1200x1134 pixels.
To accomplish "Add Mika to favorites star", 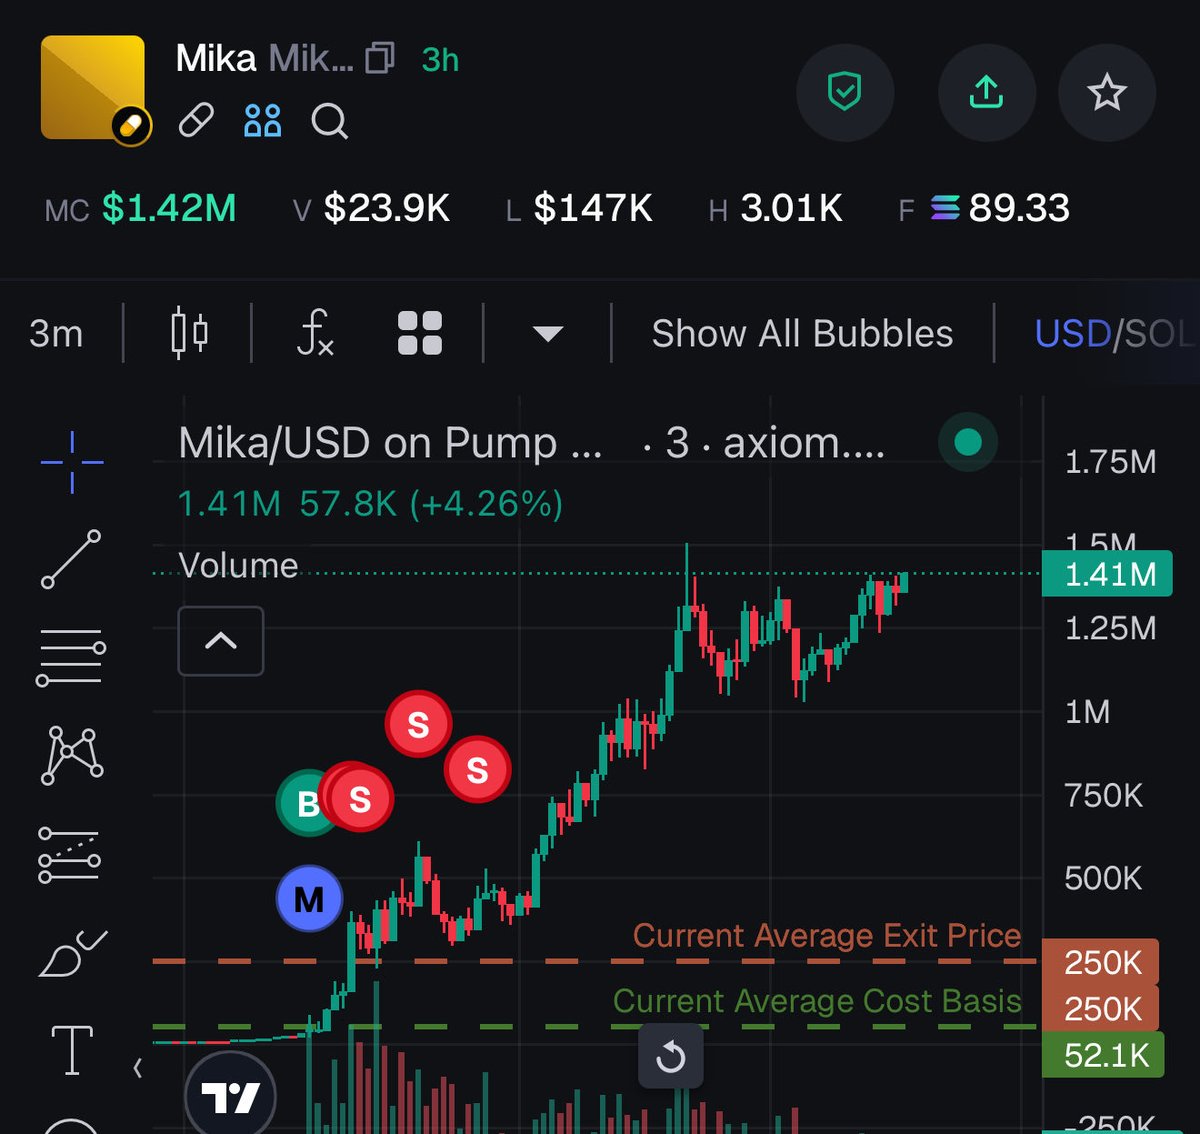I will [1107, 92].
